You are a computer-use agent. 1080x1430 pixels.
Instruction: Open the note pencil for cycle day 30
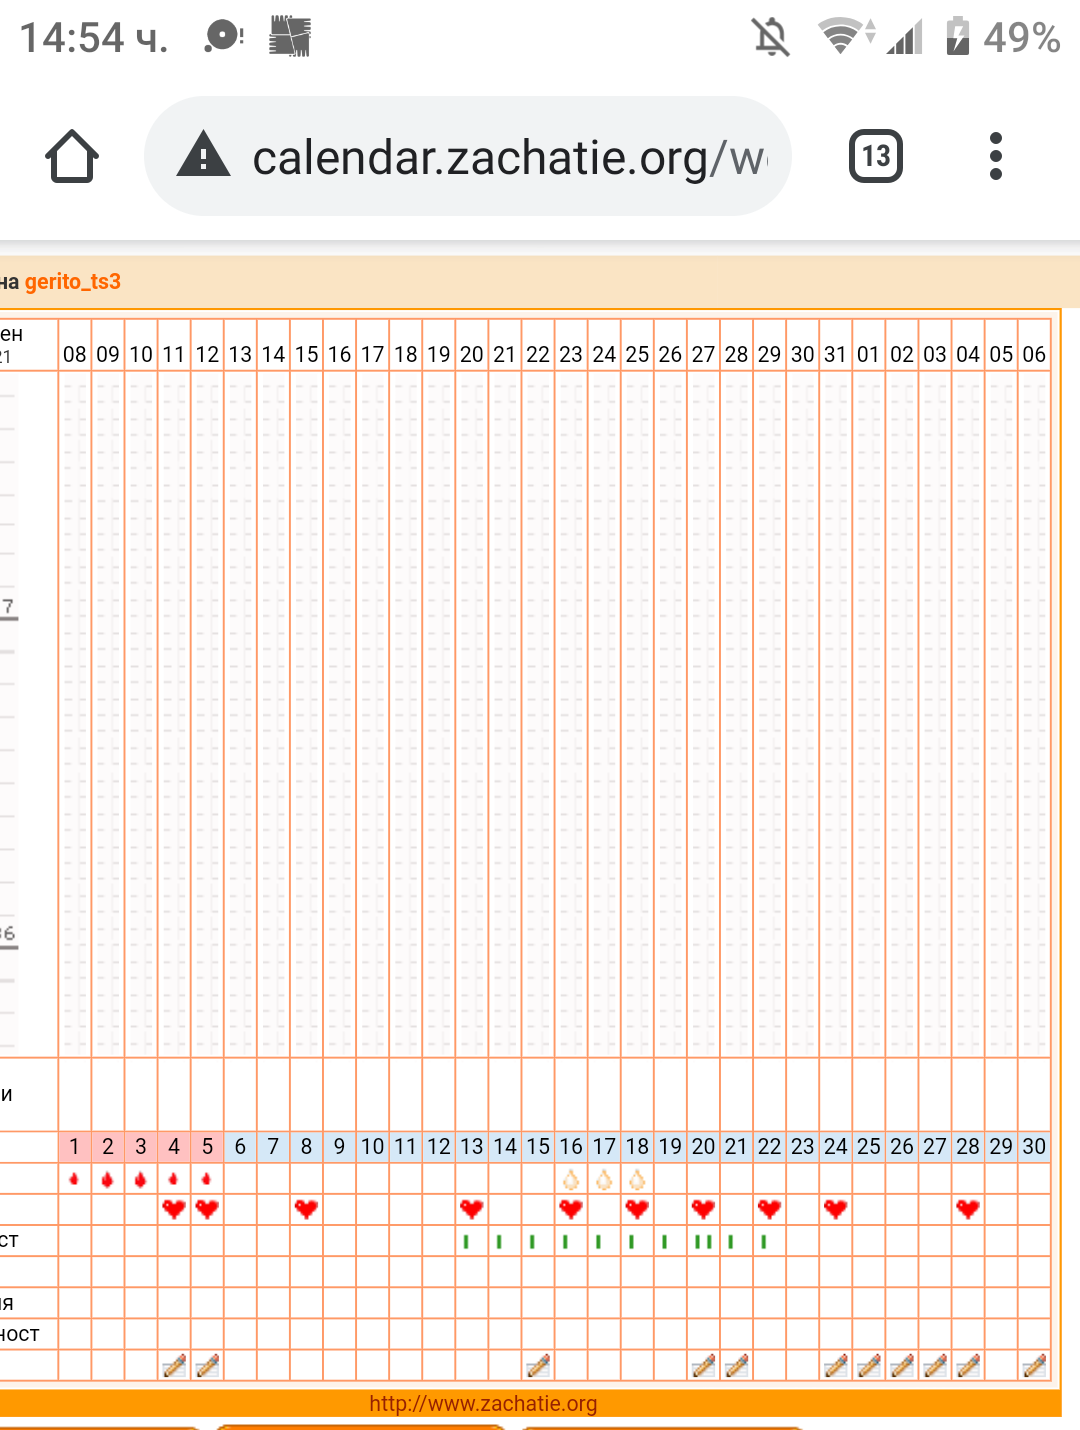[1035, 1365]
